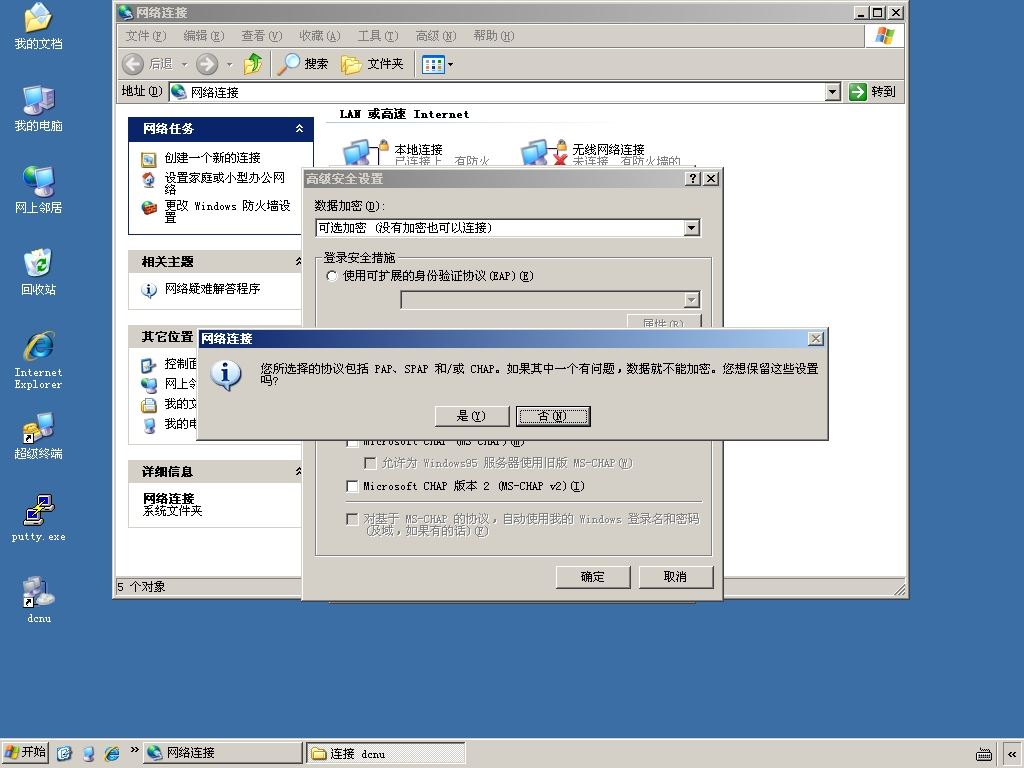Open the Favorites (收藏) menu
The height and width of the screenshot is (768, 1024).
click(320, 36)
